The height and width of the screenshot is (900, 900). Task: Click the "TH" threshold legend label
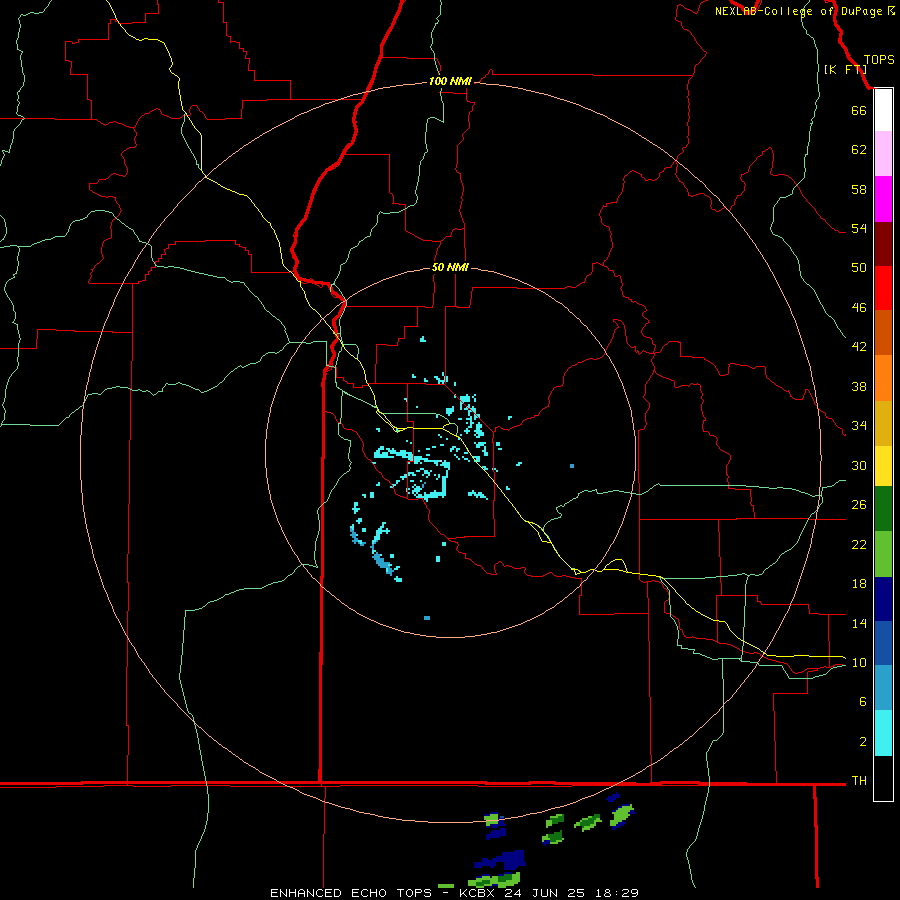pos(859,781)
